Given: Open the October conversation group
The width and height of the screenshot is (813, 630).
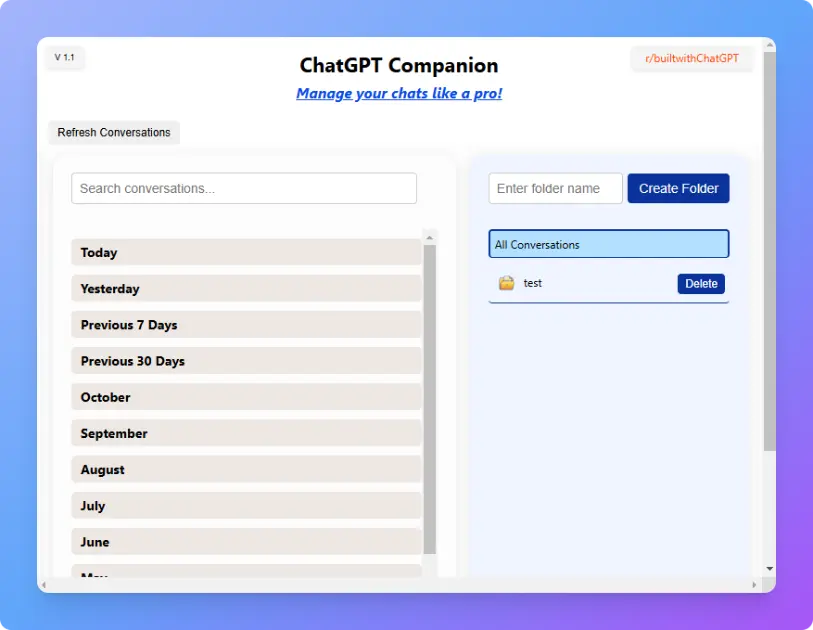Looking at the screenshot, I should pos(246,397).
